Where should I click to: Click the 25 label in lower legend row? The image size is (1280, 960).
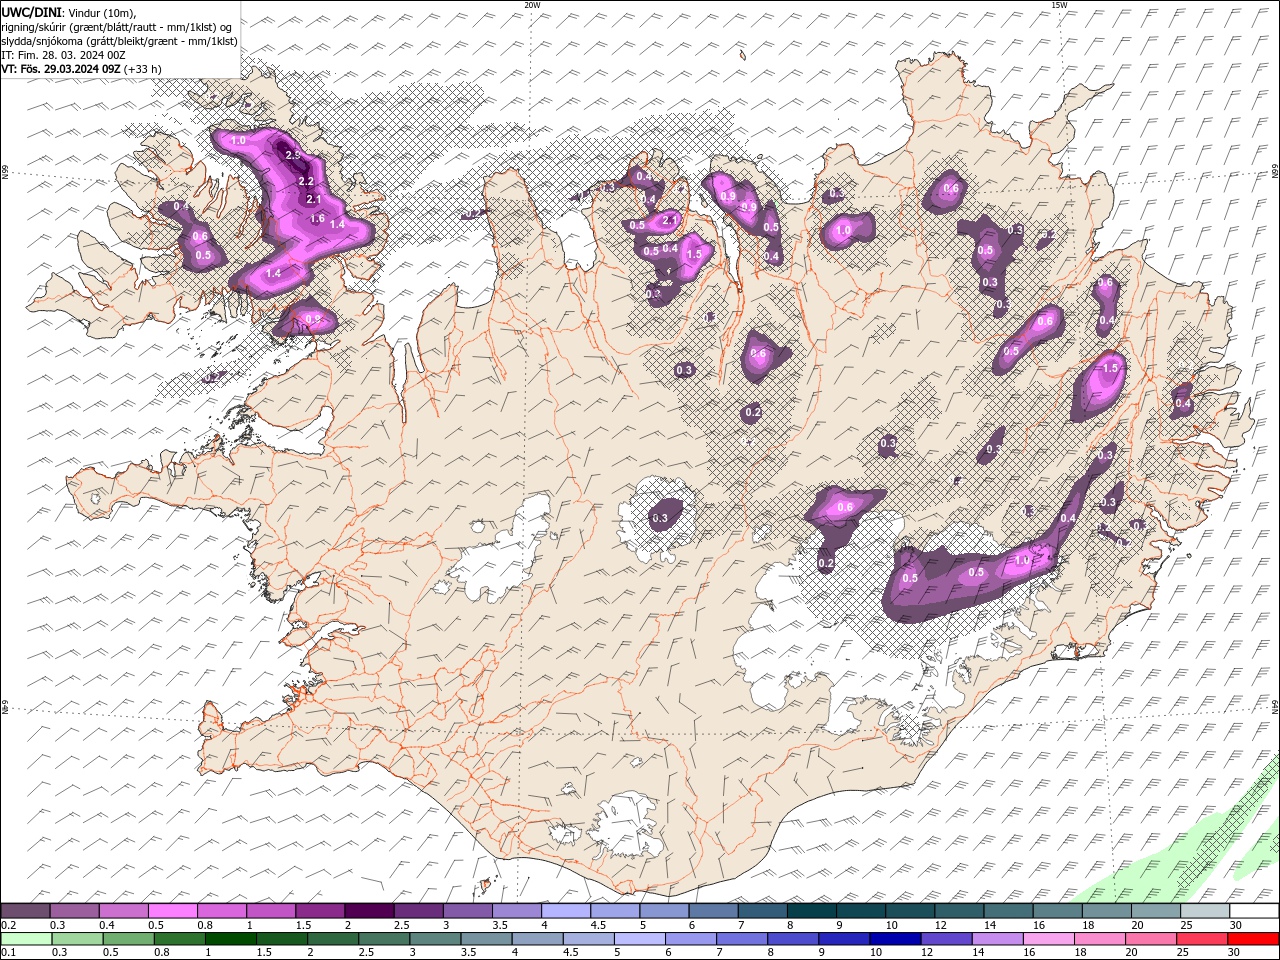point(1182,954)
